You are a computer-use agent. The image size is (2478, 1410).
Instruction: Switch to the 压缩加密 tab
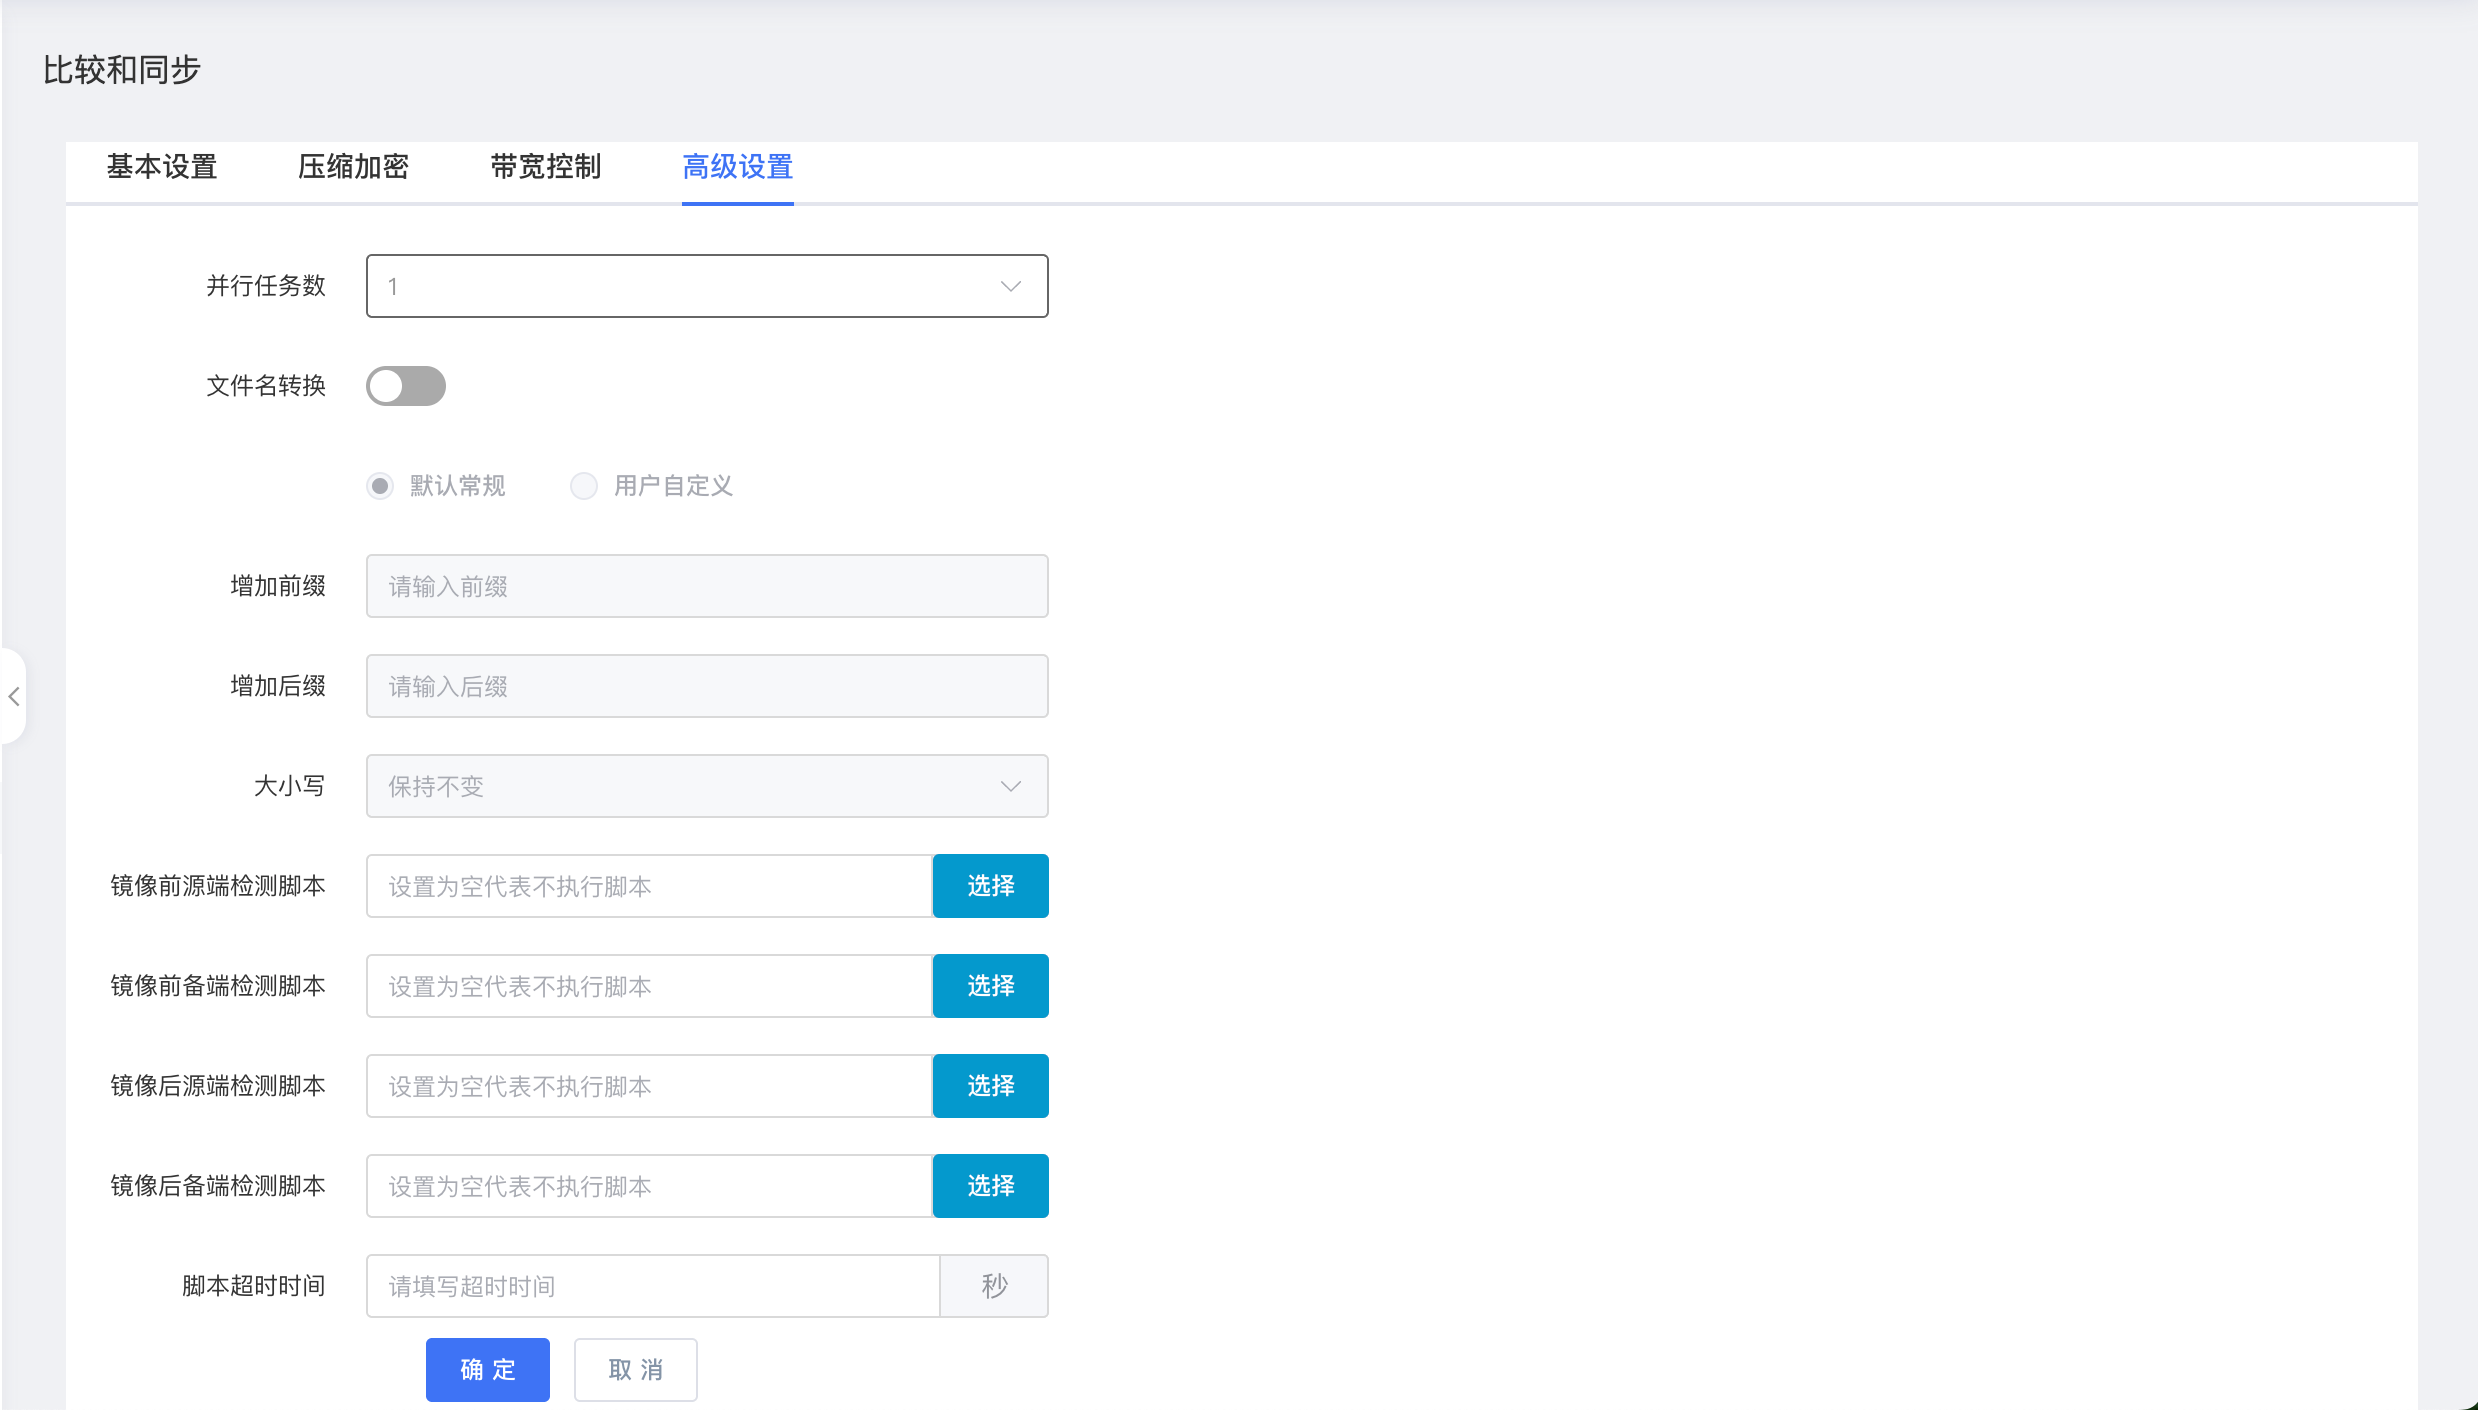pos(354,167)
